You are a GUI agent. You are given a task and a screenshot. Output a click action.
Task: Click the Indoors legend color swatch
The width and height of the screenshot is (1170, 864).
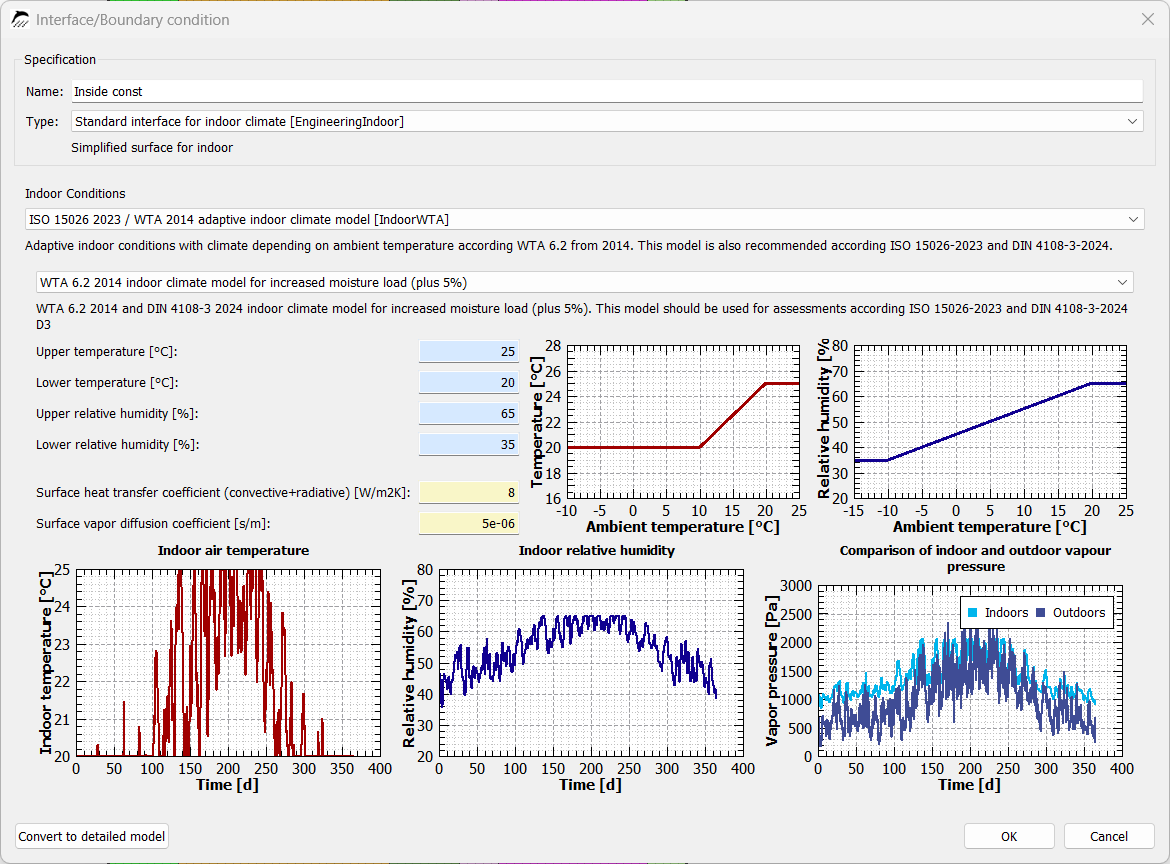(x=972, y=613)
